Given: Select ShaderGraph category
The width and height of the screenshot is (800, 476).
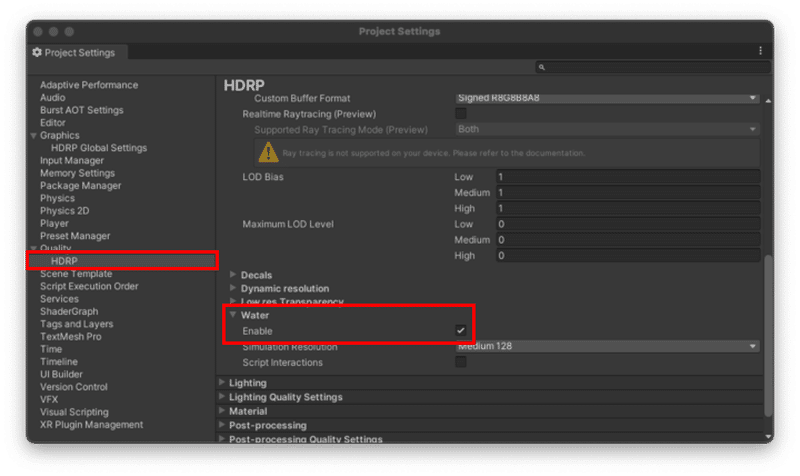Looking at the screenshot, I should [69, 312].
